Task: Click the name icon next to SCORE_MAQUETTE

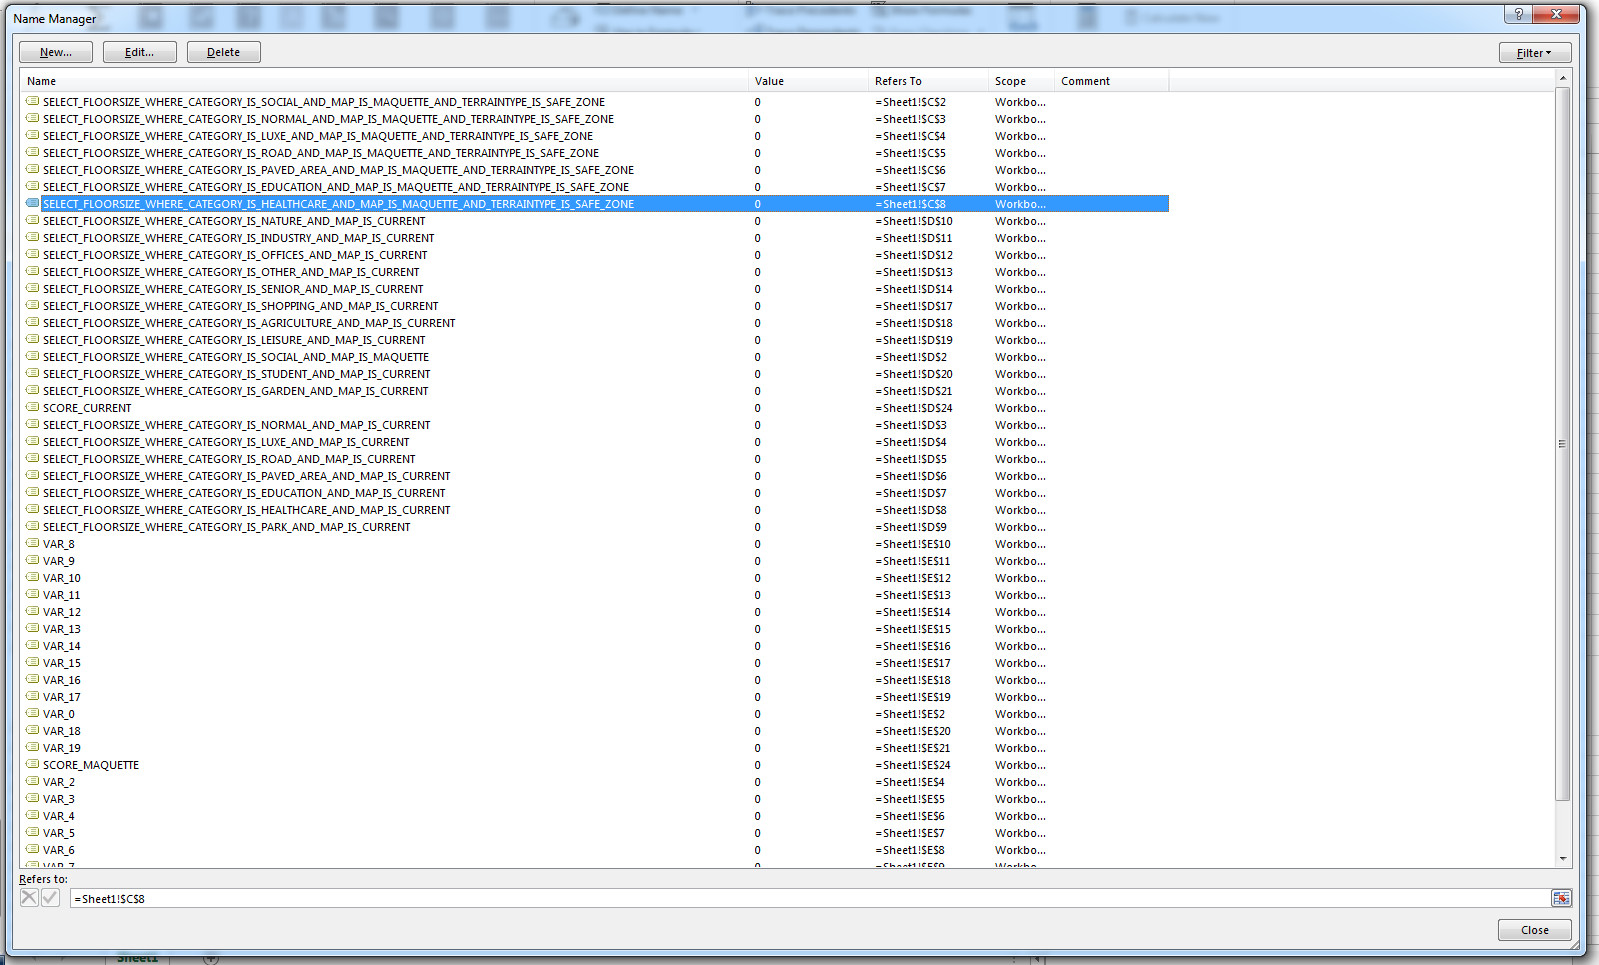Action: click(33, 765)
